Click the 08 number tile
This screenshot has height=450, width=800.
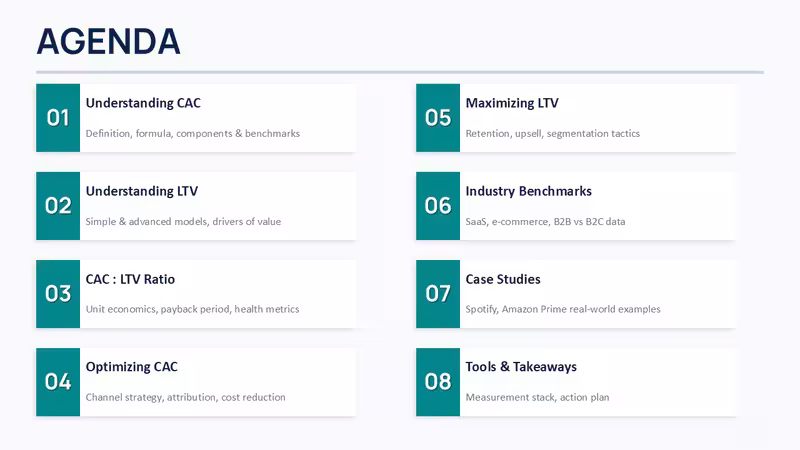[x=438, y=382]
